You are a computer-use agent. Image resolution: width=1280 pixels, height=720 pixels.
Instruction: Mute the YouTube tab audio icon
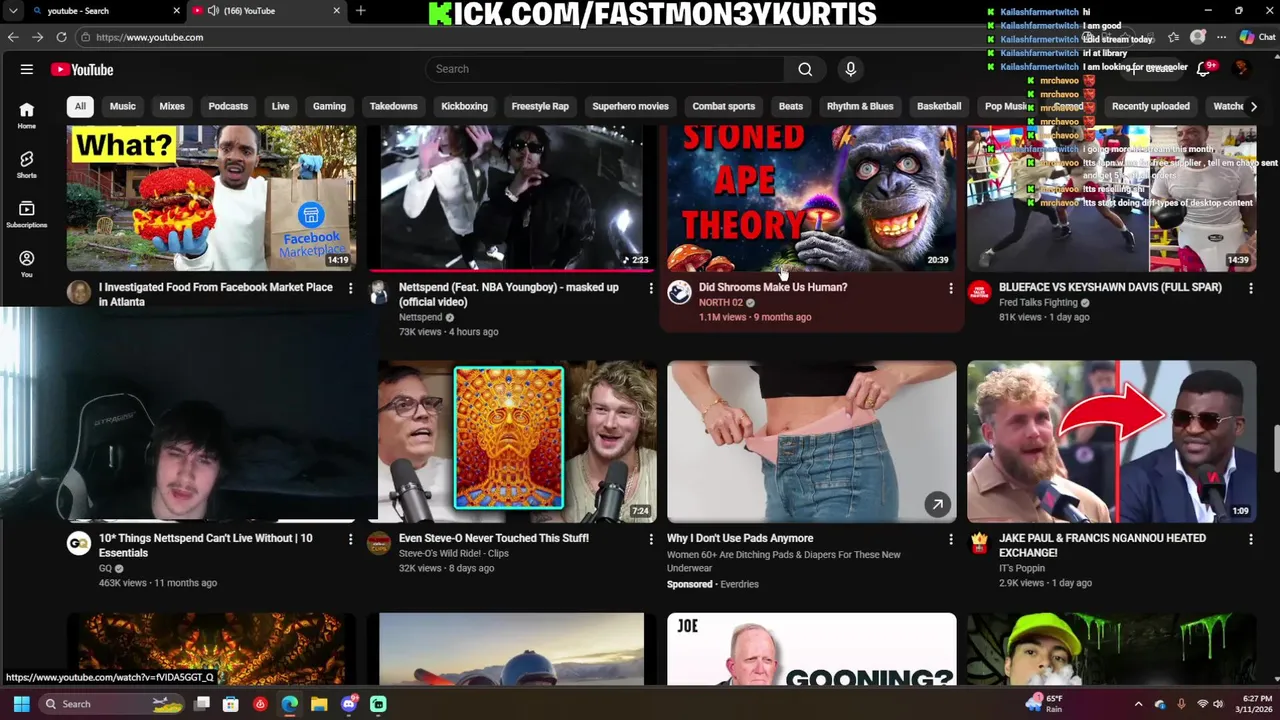click(213, 11)
